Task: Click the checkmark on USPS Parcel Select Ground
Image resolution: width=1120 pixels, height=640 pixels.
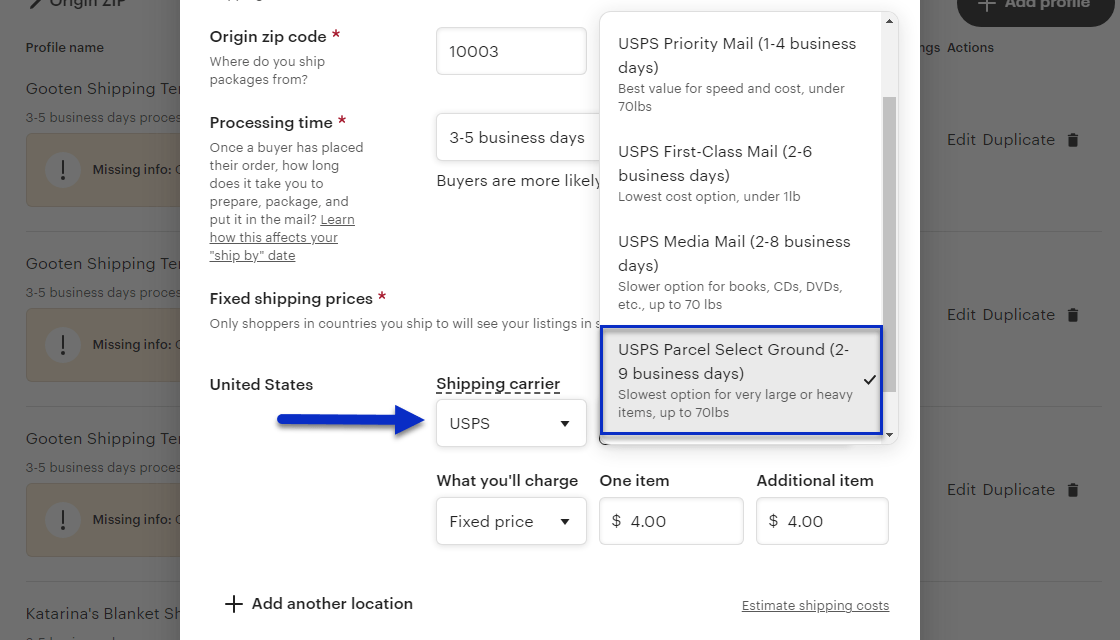Action: click(x=870, y=380)
